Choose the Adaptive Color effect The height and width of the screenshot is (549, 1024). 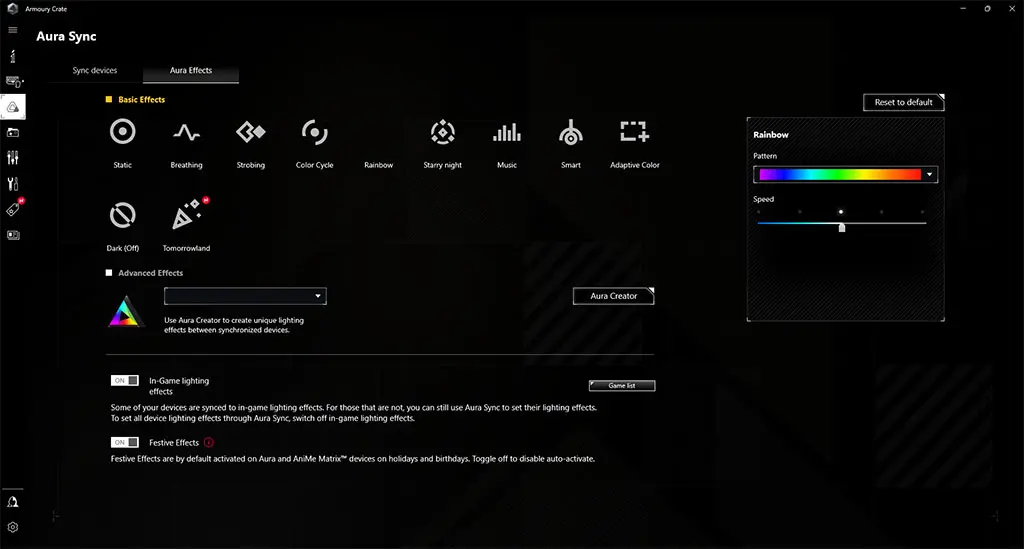coord(634,132)
